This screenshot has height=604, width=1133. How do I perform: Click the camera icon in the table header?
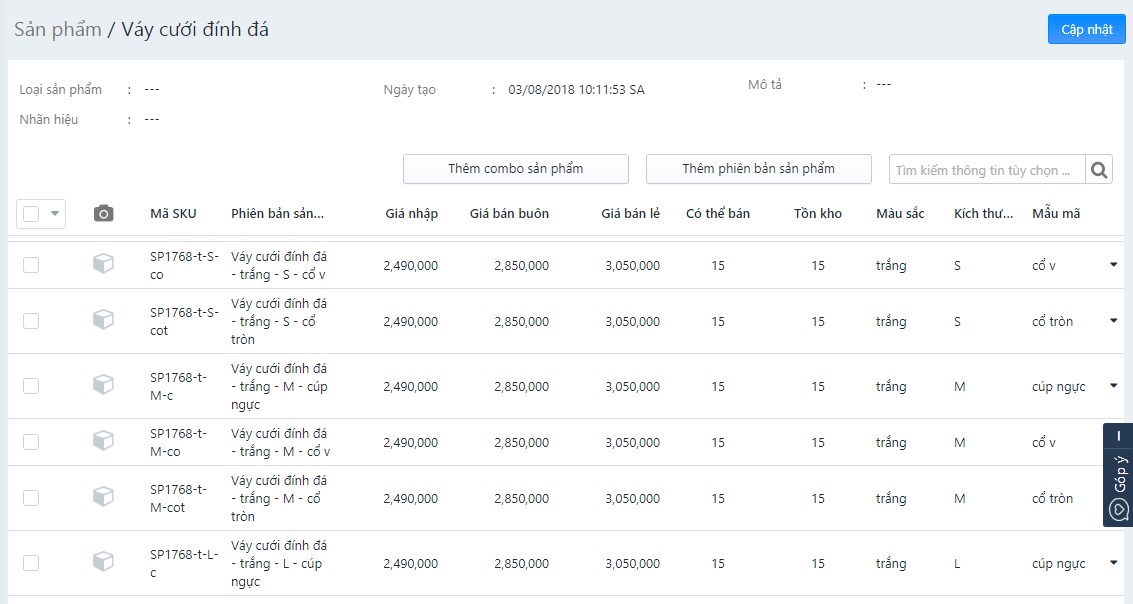click(103, 213)
